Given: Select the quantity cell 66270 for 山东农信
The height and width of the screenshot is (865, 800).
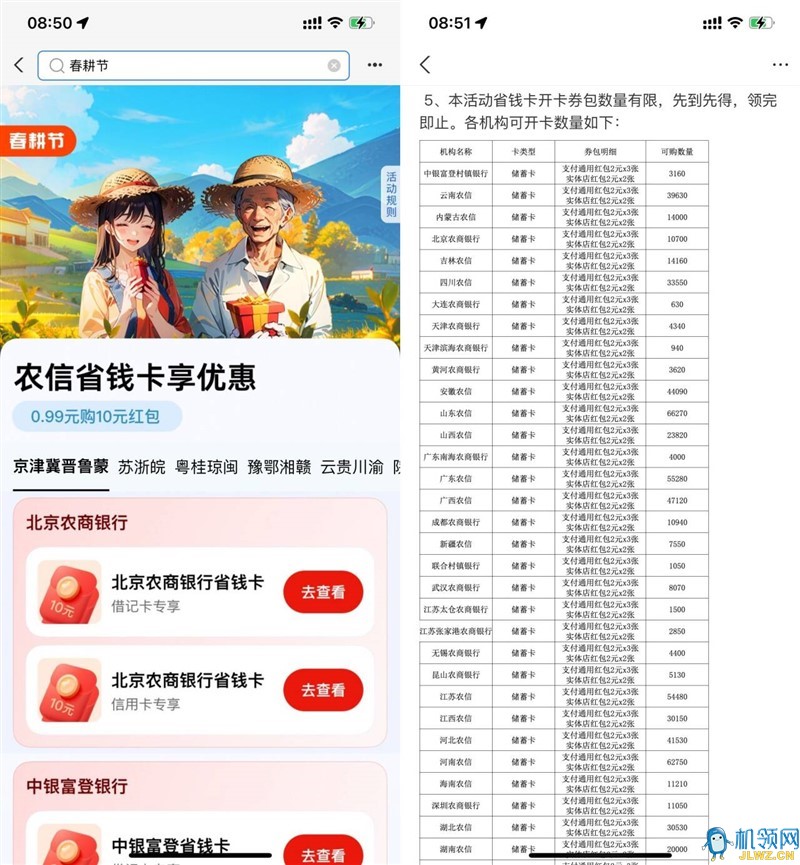Looking at the screenshot, I should tap(677, 413).
